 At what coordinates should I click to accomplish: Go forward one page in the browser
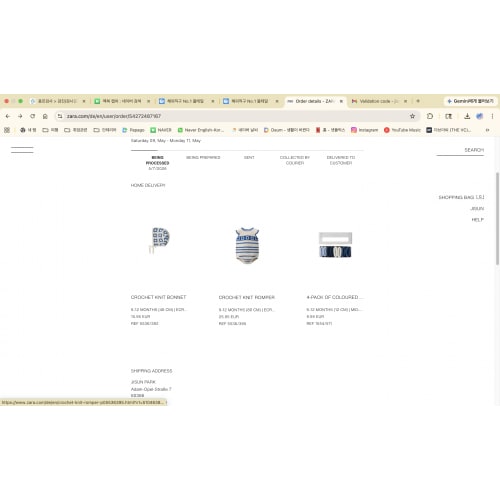coord(20,116)
